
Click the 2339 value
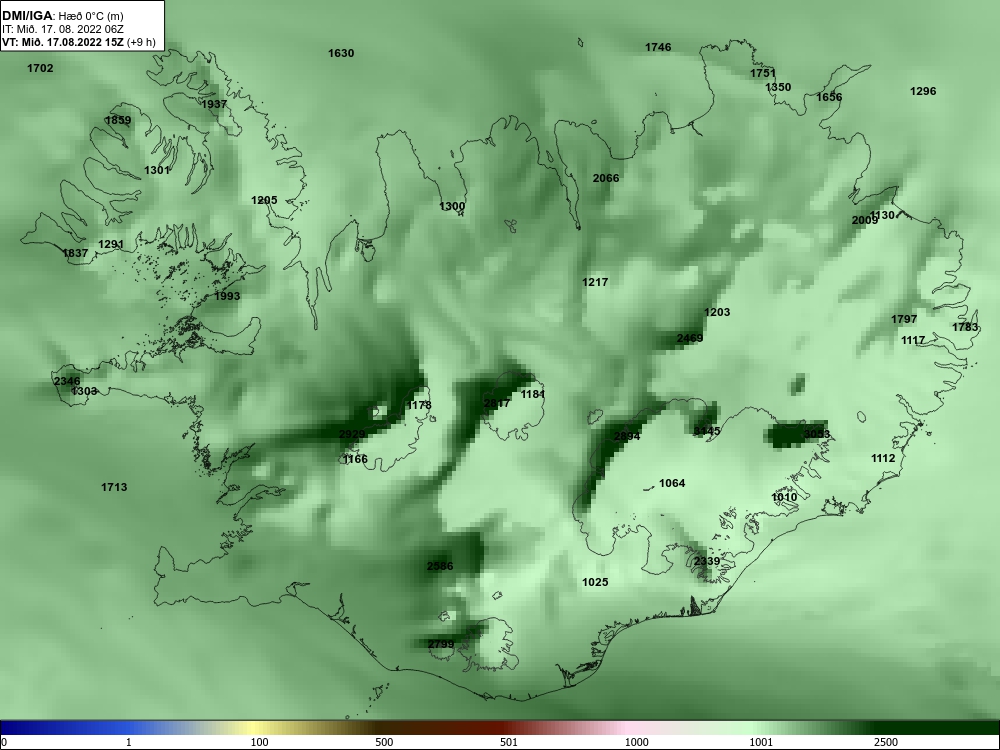coord(707,561)
